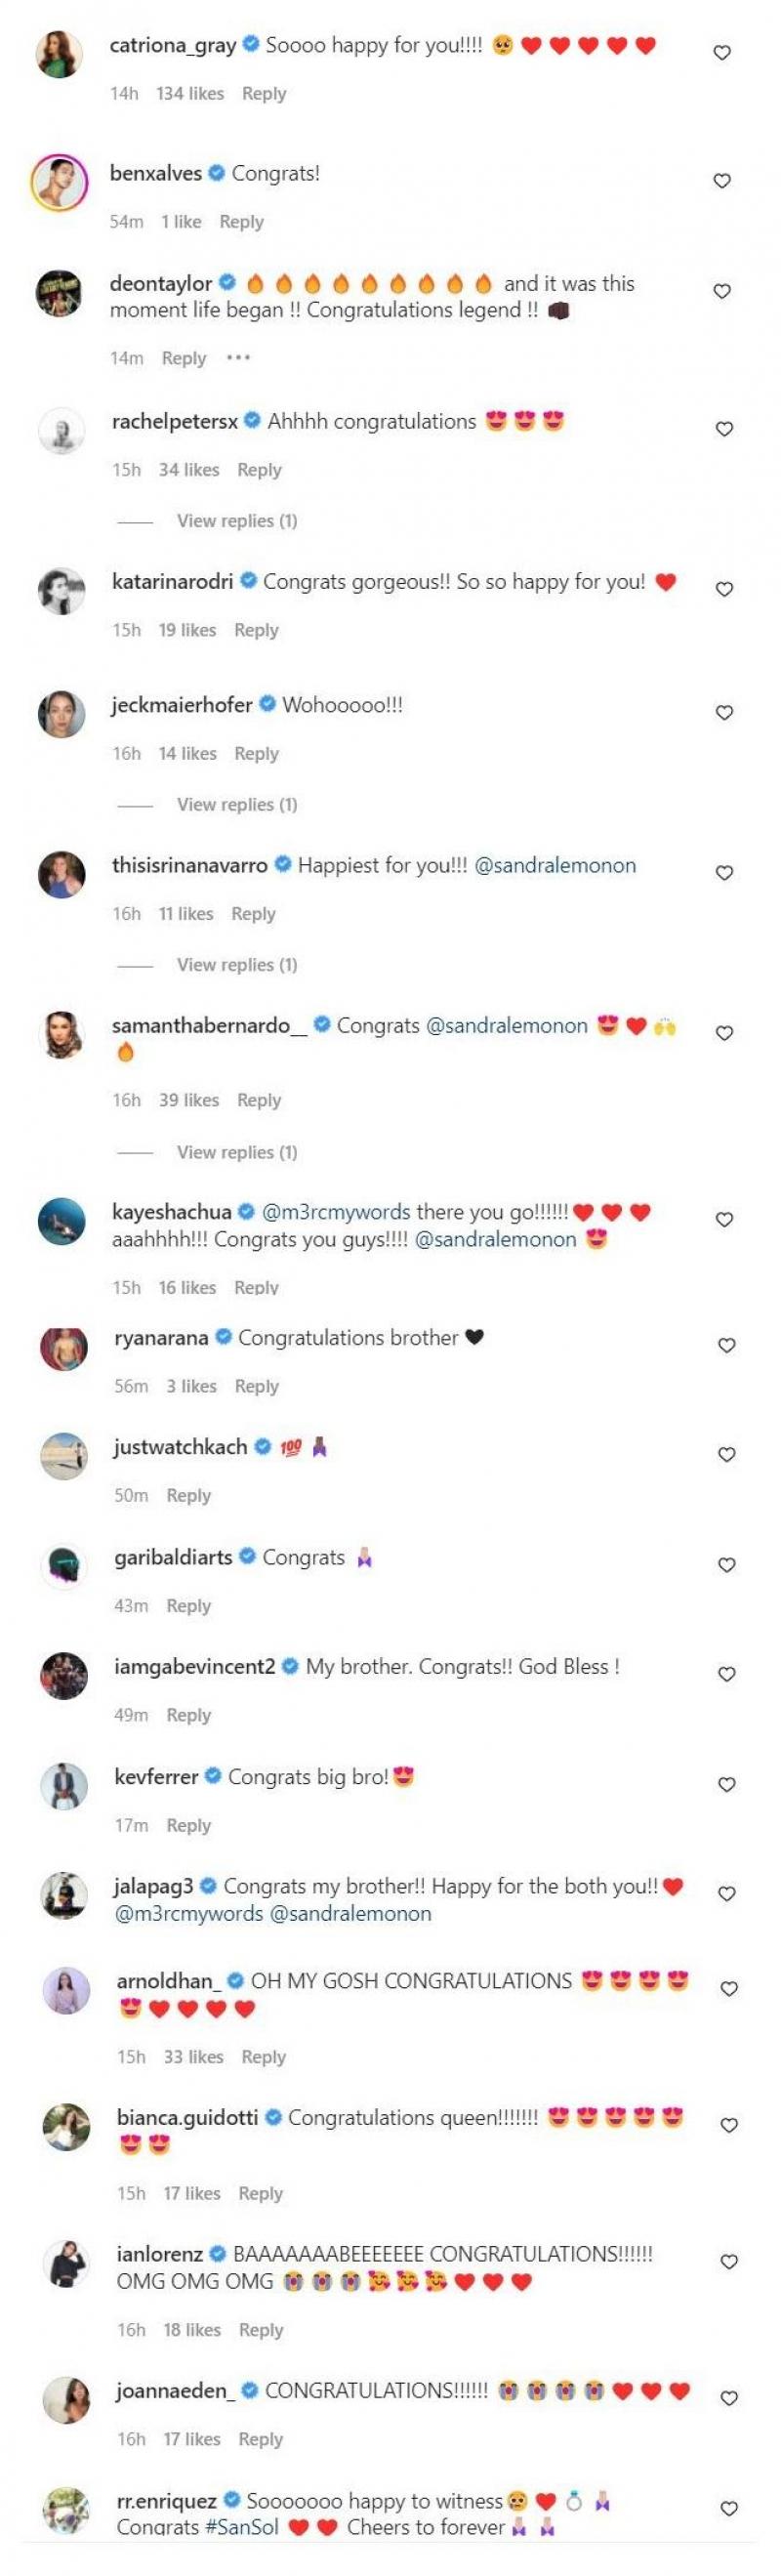
Task: Like catriona_gray's comment with the heart
Action: 721,53
